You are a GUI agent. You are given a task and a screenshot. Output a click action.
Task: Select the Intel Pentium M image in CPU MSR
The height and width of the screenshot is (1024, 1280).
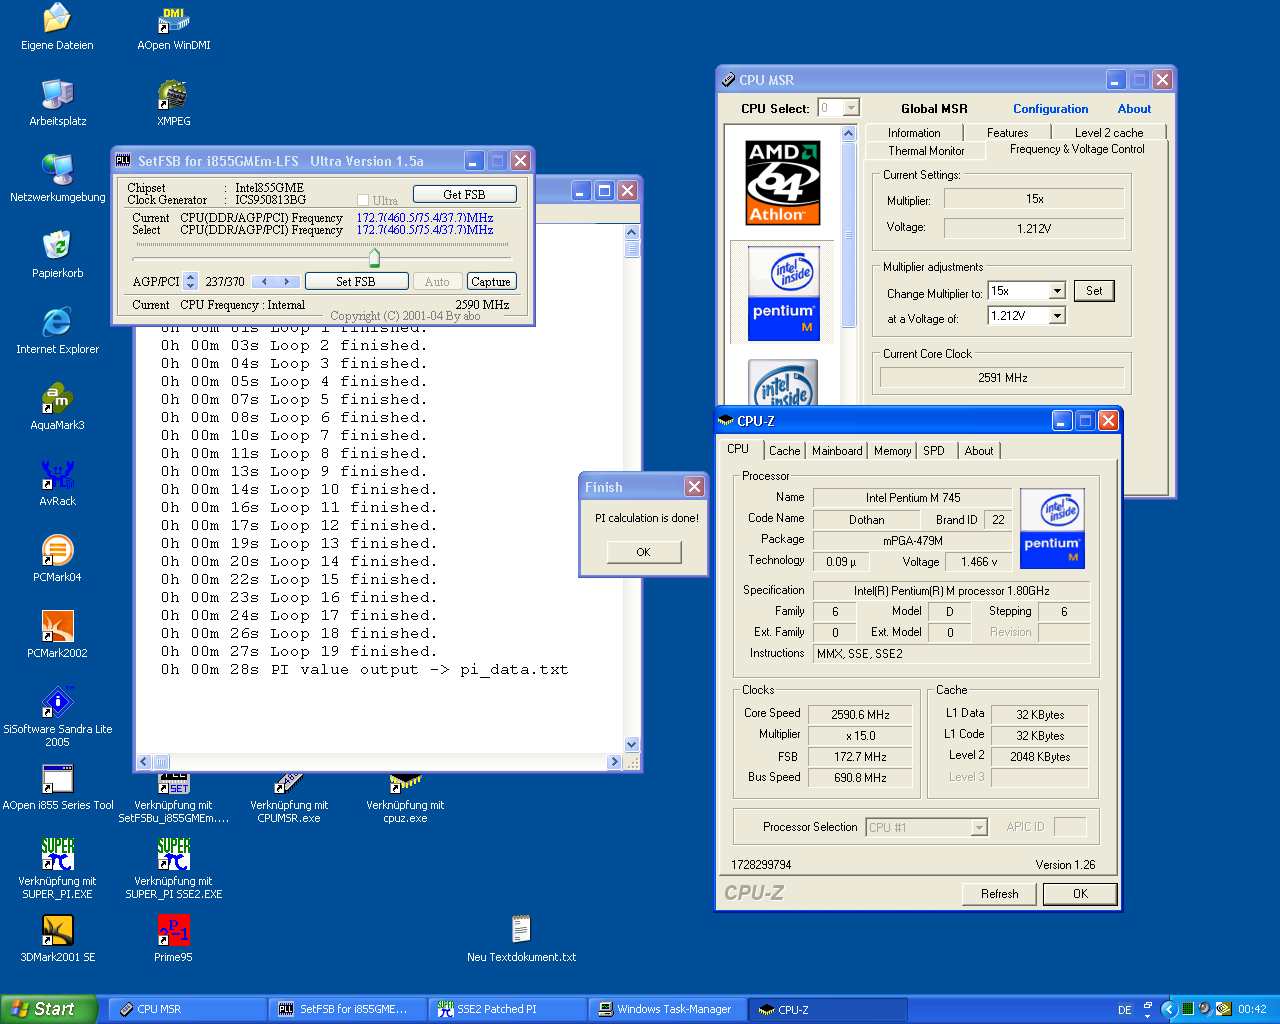(x=783, y=293)
